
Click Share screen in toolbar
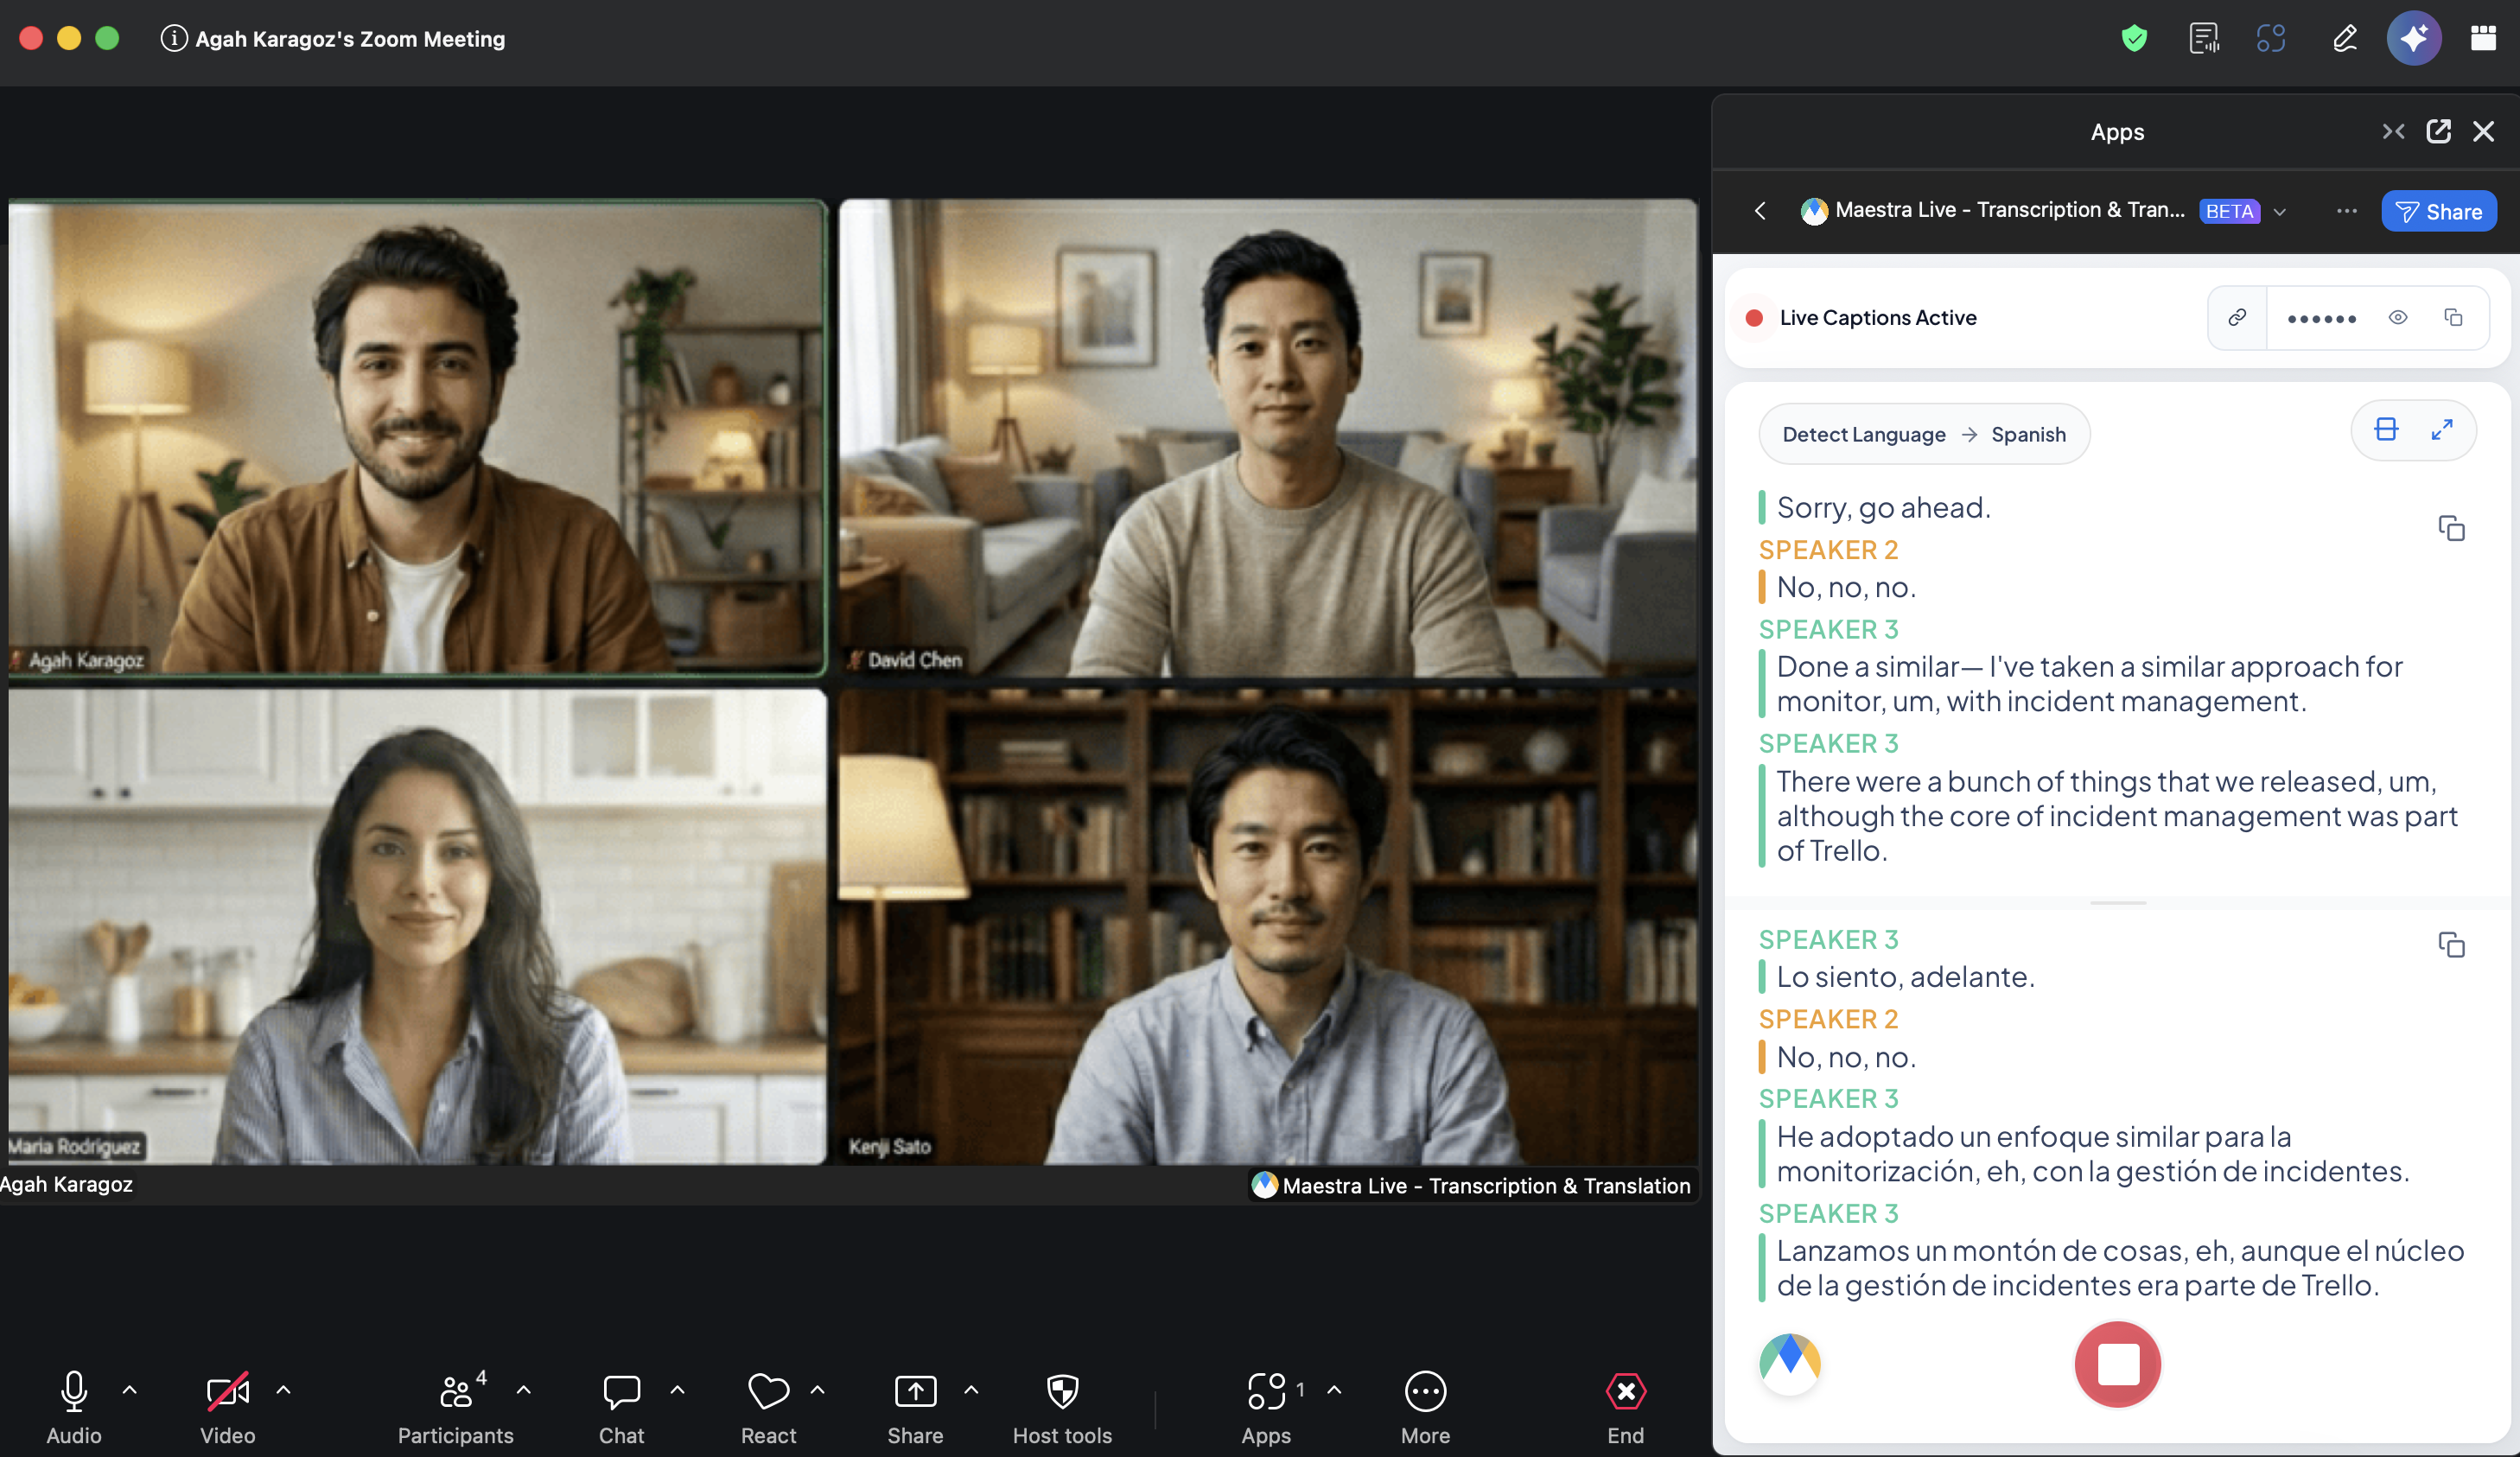click(x=915, y=1407)
